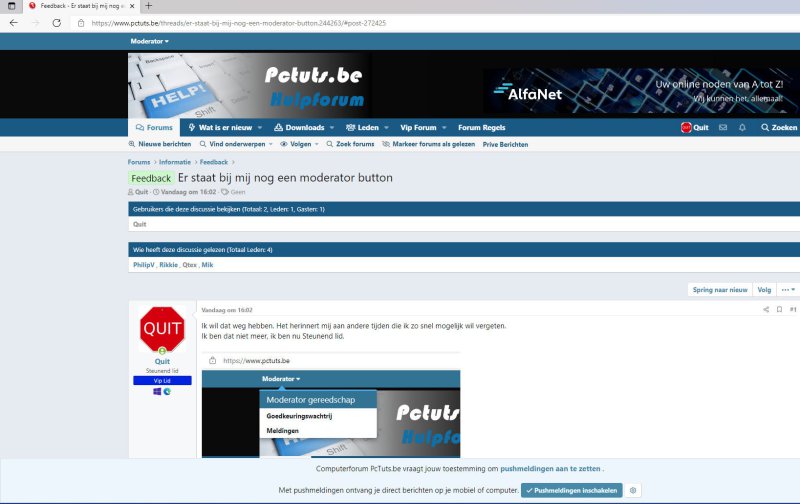Screen dimensions: 800x504
Task: Expand the Volgen dropdown arrow
Action: (317, 144)
